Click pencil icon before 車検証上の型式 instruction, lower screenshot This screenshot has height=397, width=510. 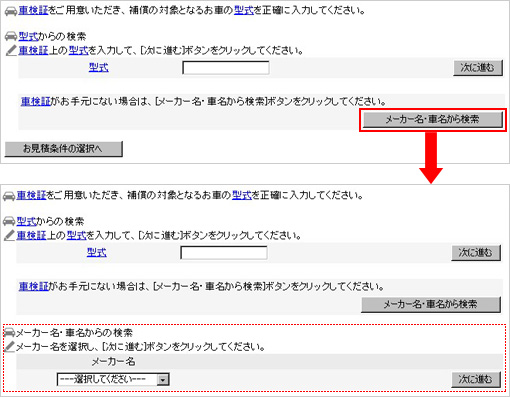[x=9, y=235]
